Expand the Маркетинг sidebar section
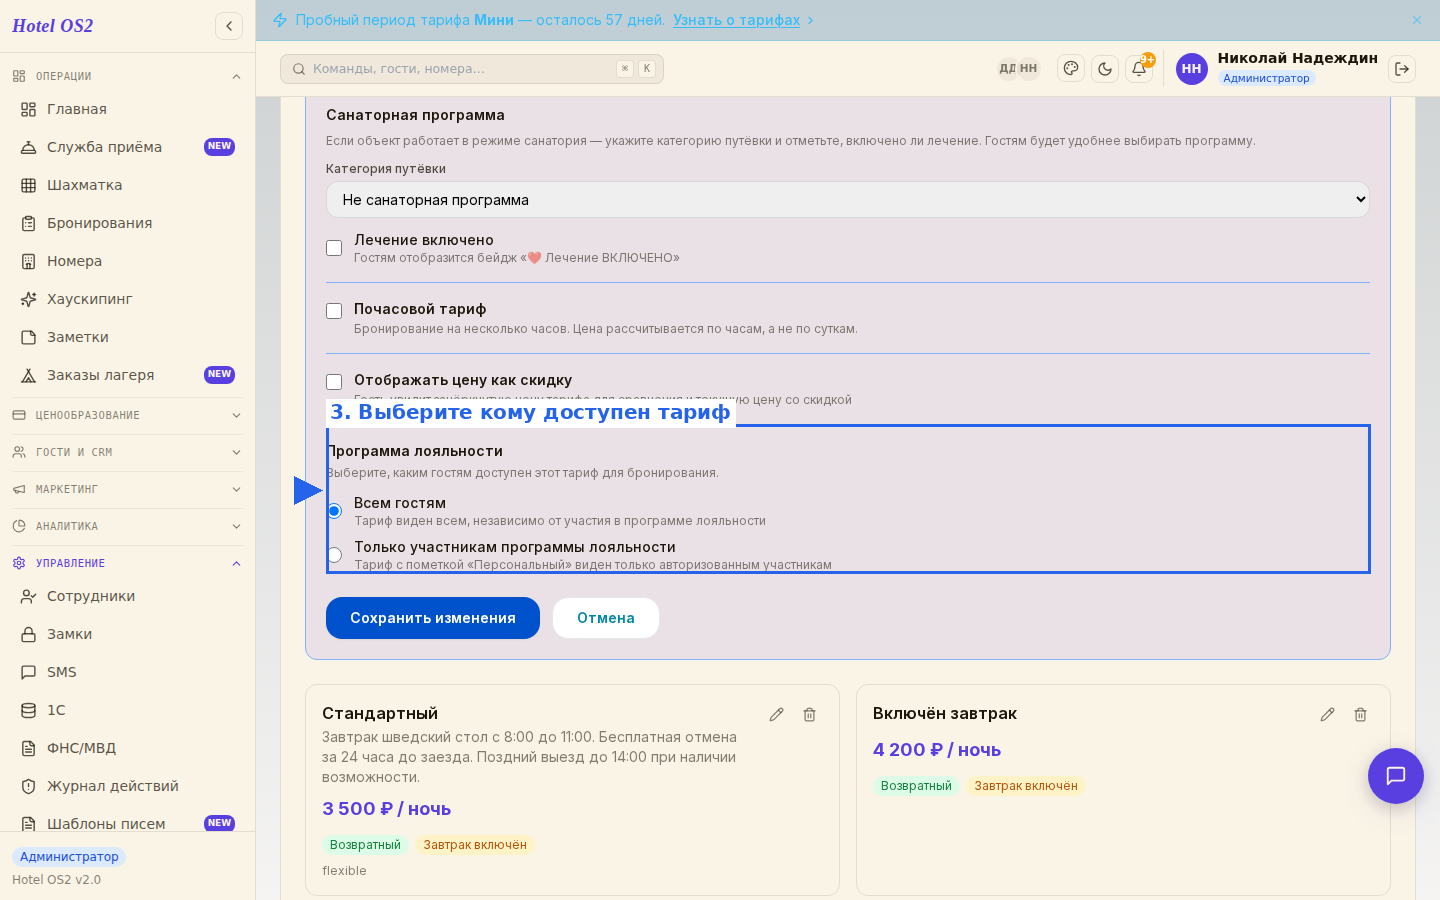This screenshot has width=1440, height=900. pos(127,489)
